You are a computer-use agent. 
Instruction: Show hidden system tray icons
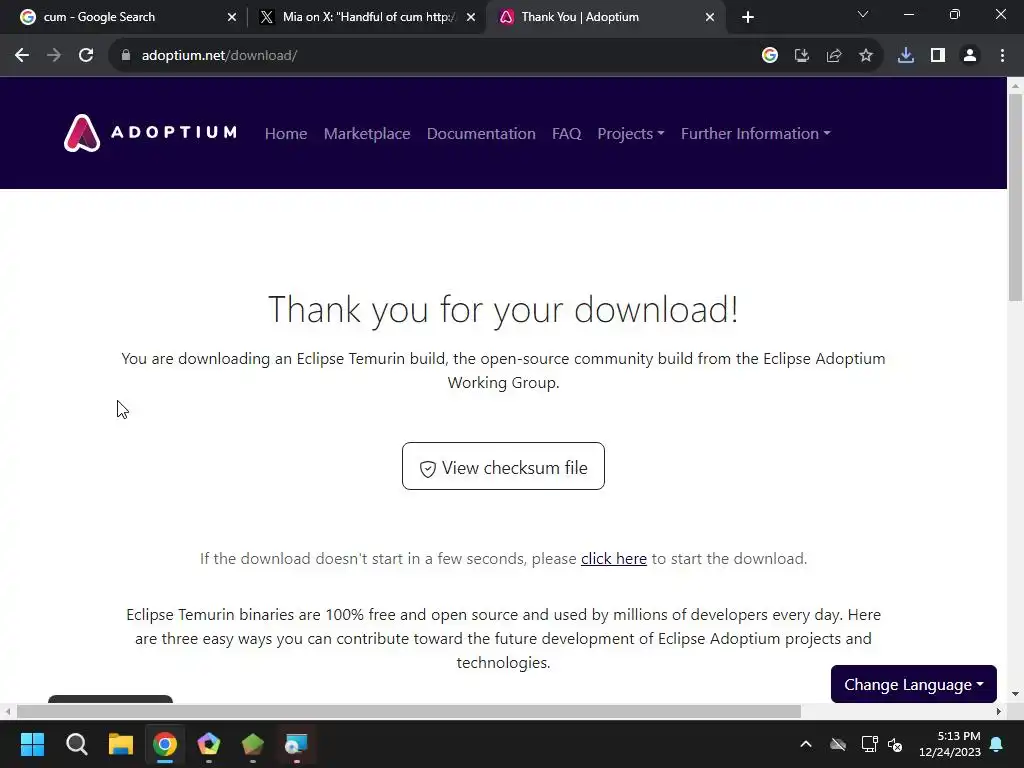(806, 744)
